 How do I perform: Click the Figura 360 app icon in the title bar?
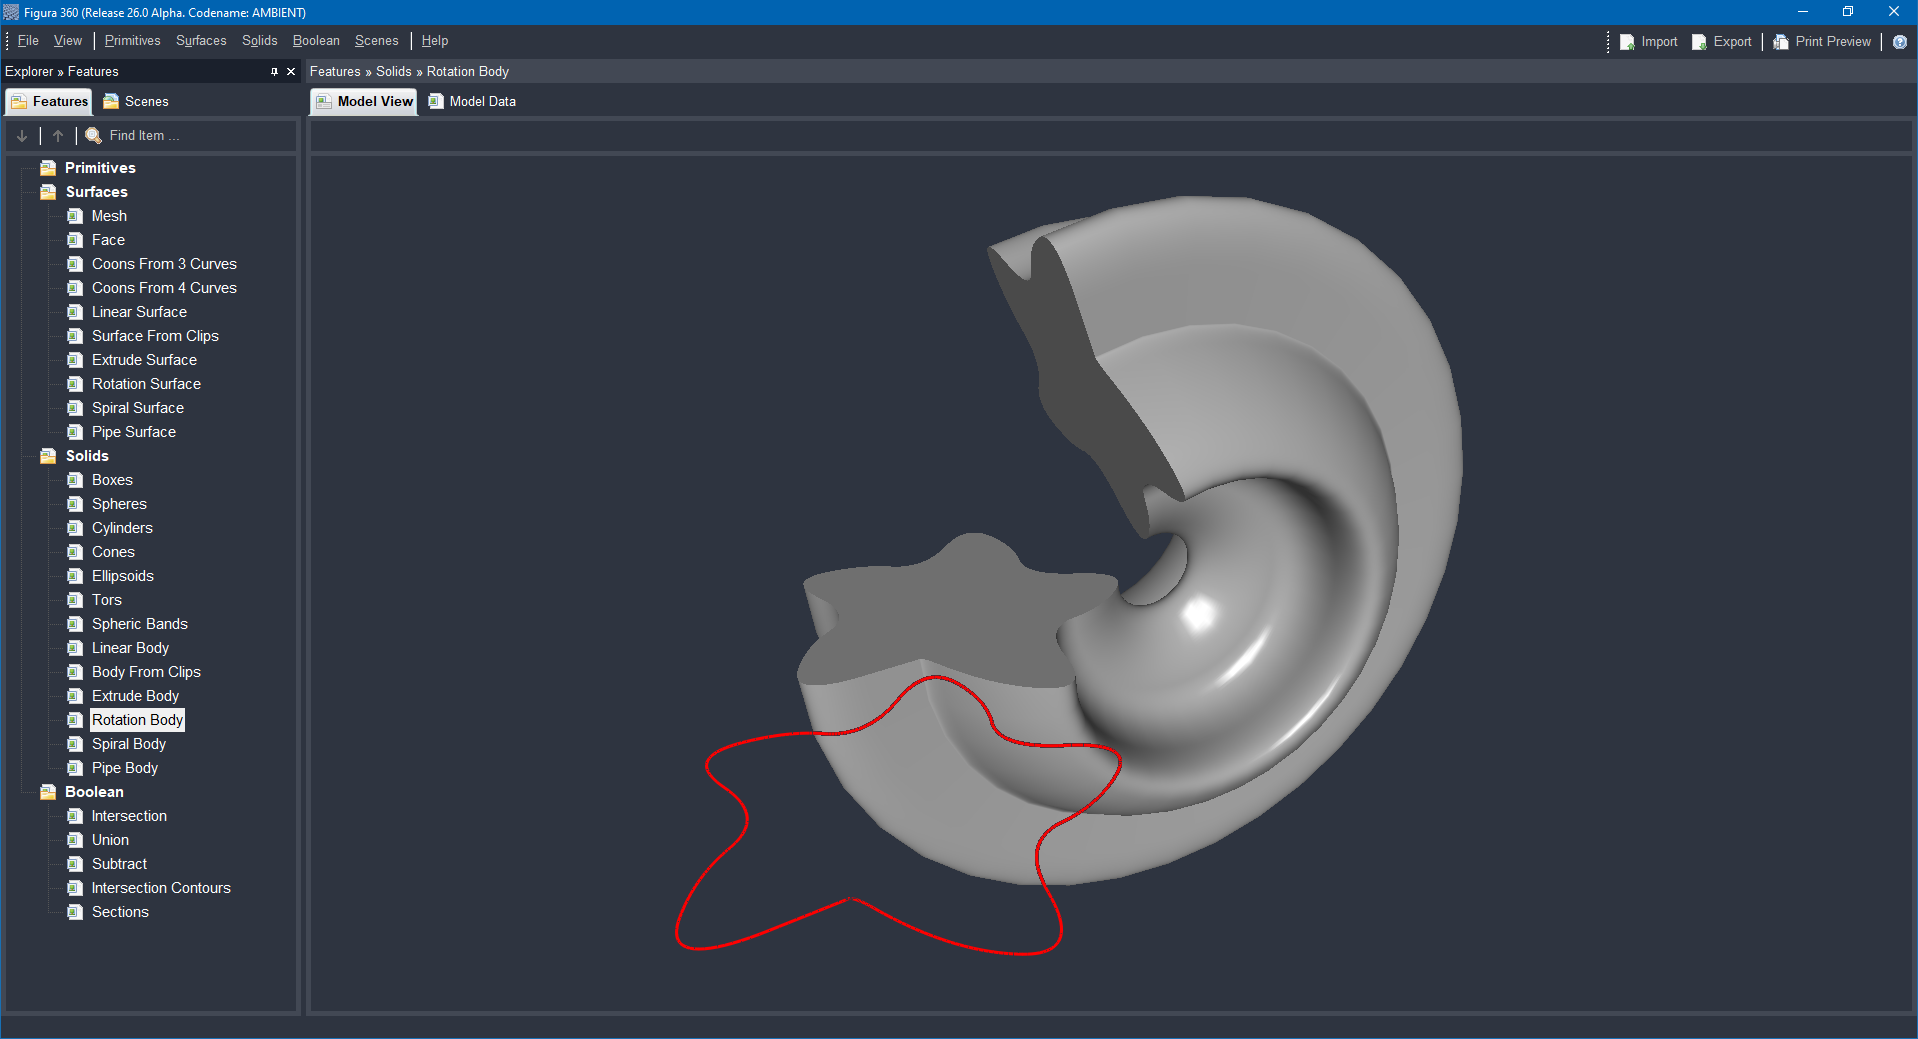tap(11, 12)
